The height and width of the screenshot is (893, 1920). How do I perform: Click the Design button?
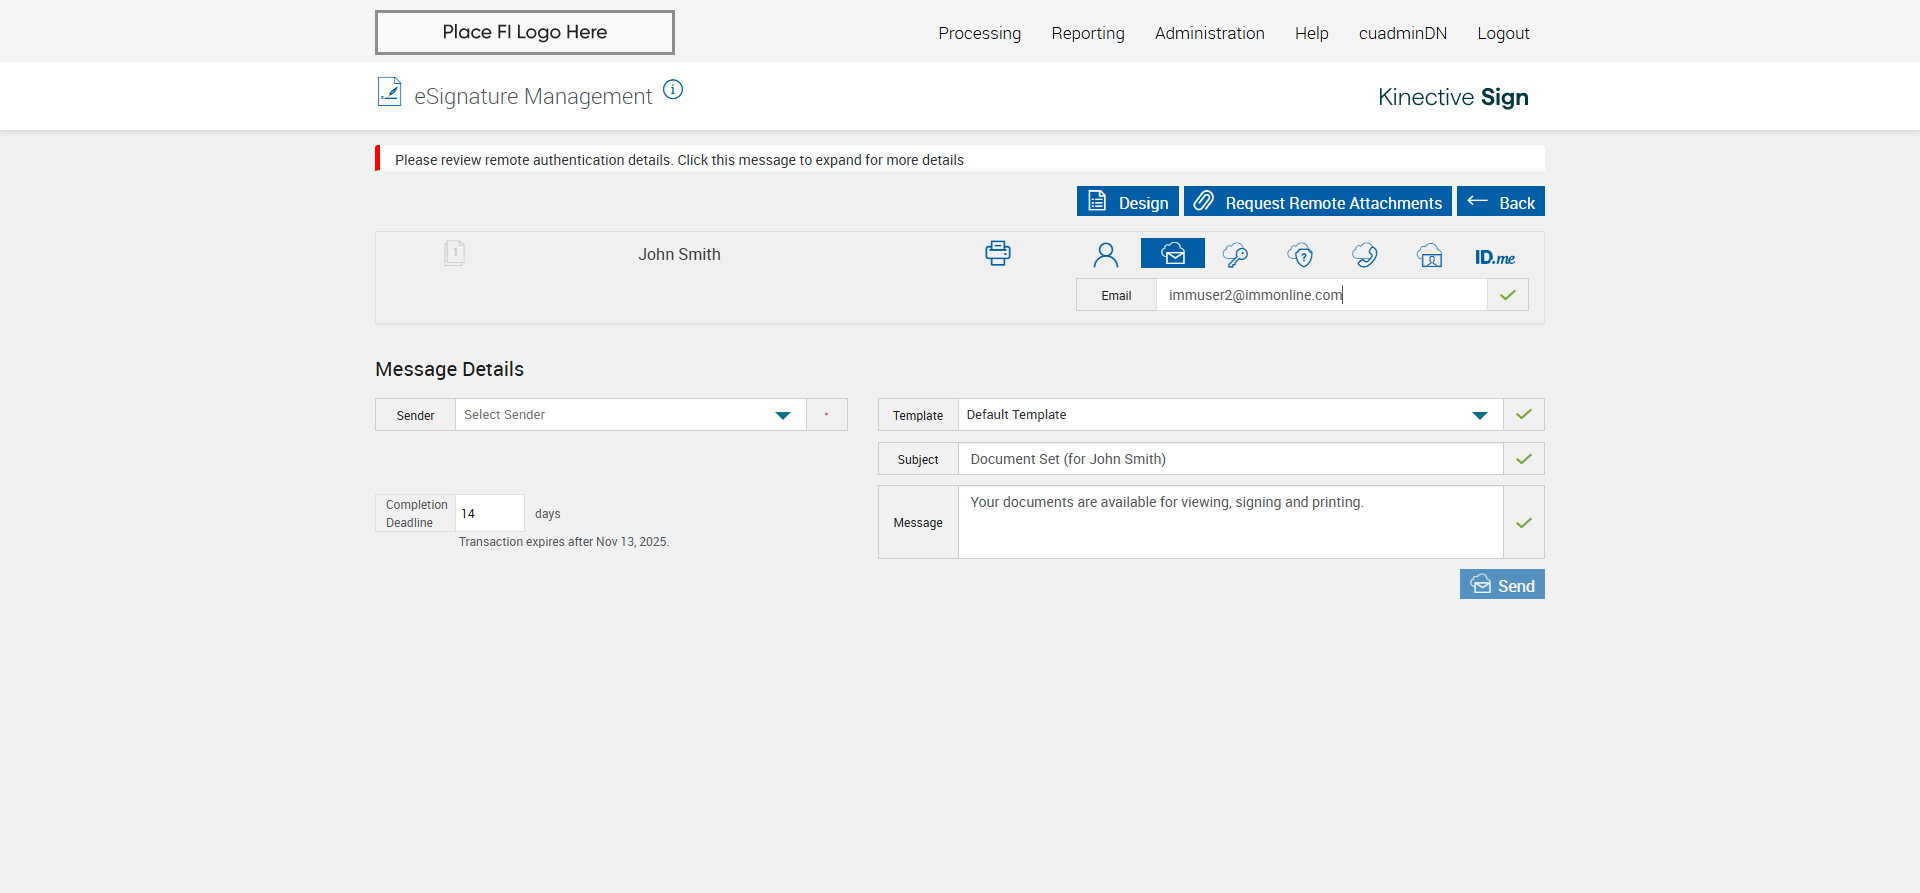[1127, 202]
